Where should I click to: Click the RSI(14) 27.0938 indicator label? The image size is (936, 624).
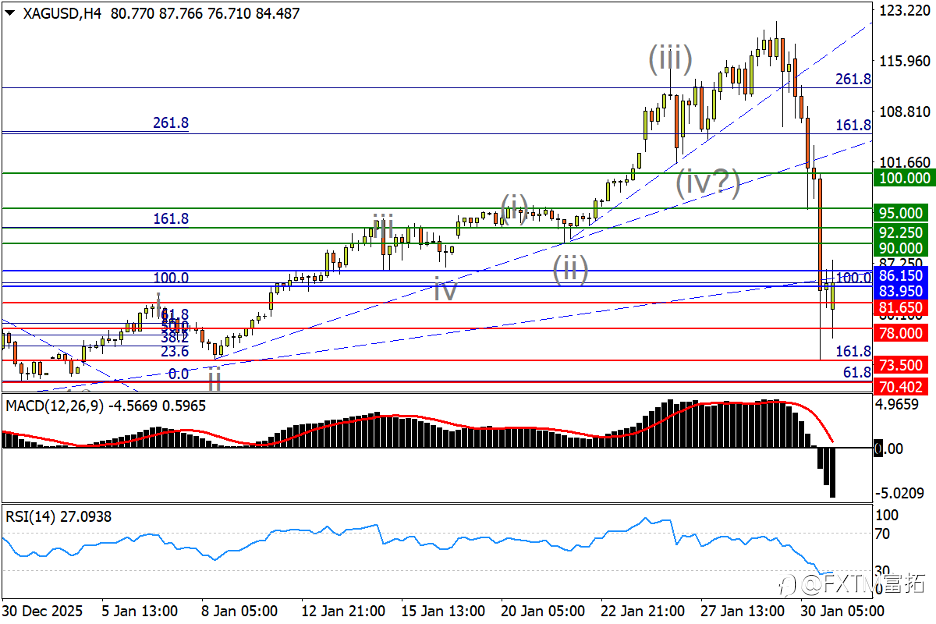[58, 517]
